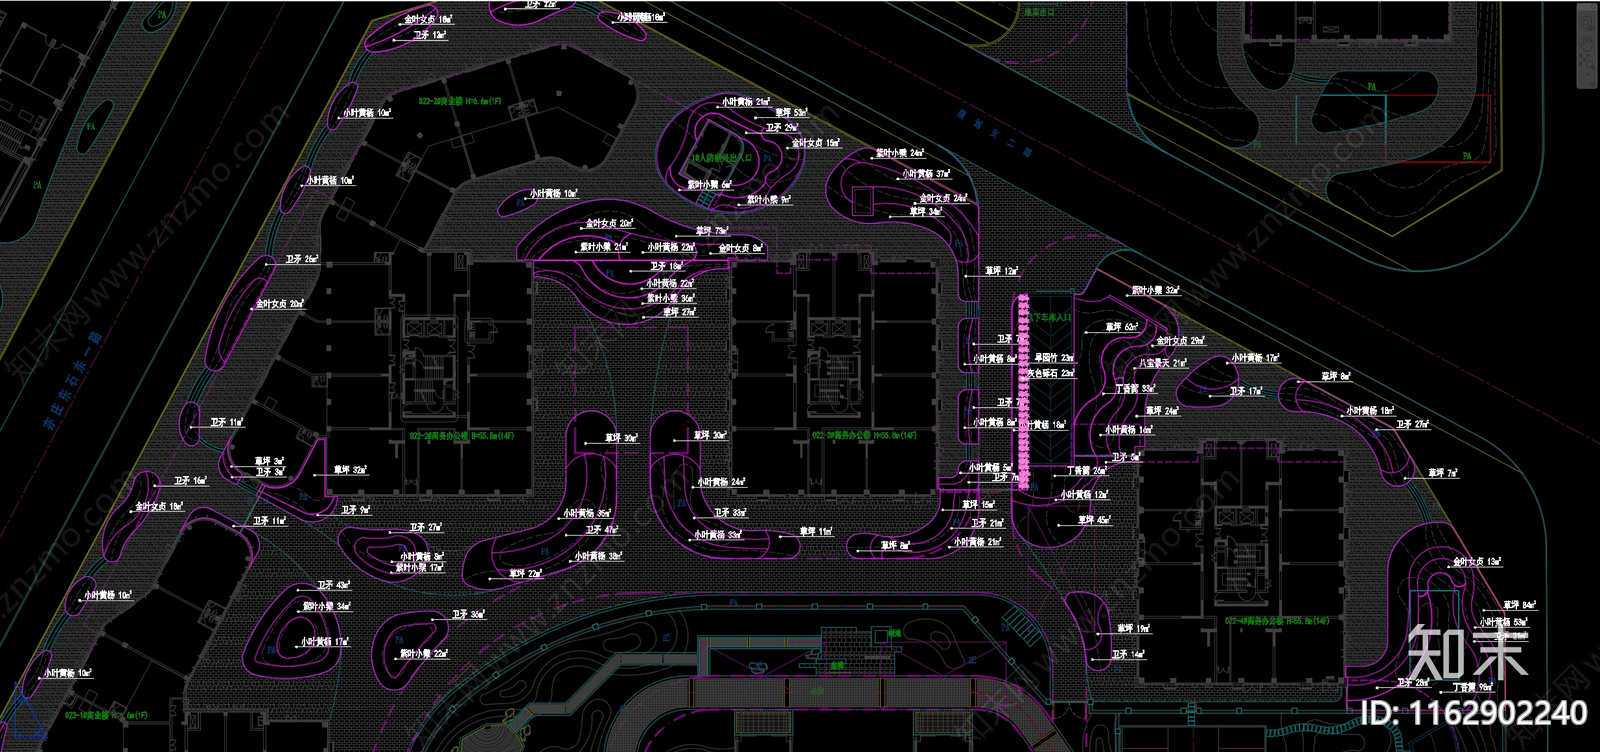The image size is (1600, 752).
Task: Click the 小叶黄杨 33㎡ annotation
Action: point(718,534)
